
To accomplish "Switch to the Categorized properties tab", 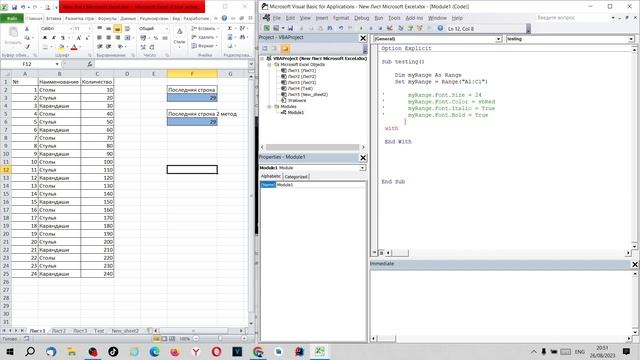I will point(296,177).
